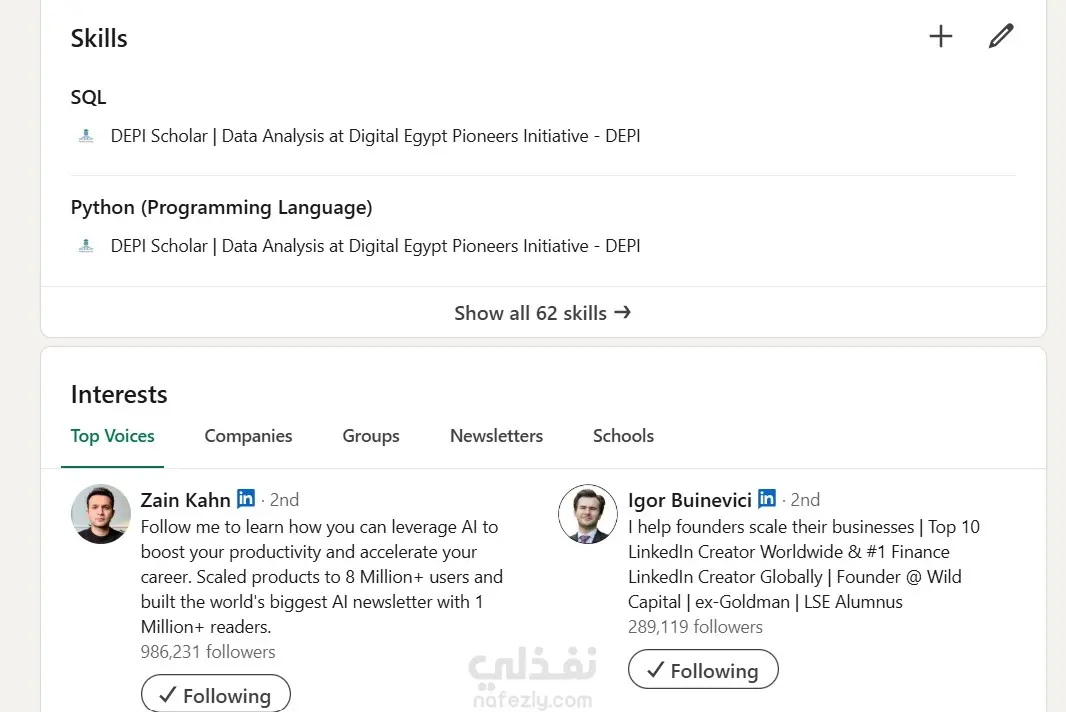The height and width of the screenshot is (712, 1066).
Task: Select the pencil icon to edit skills
Action: 1001,35
